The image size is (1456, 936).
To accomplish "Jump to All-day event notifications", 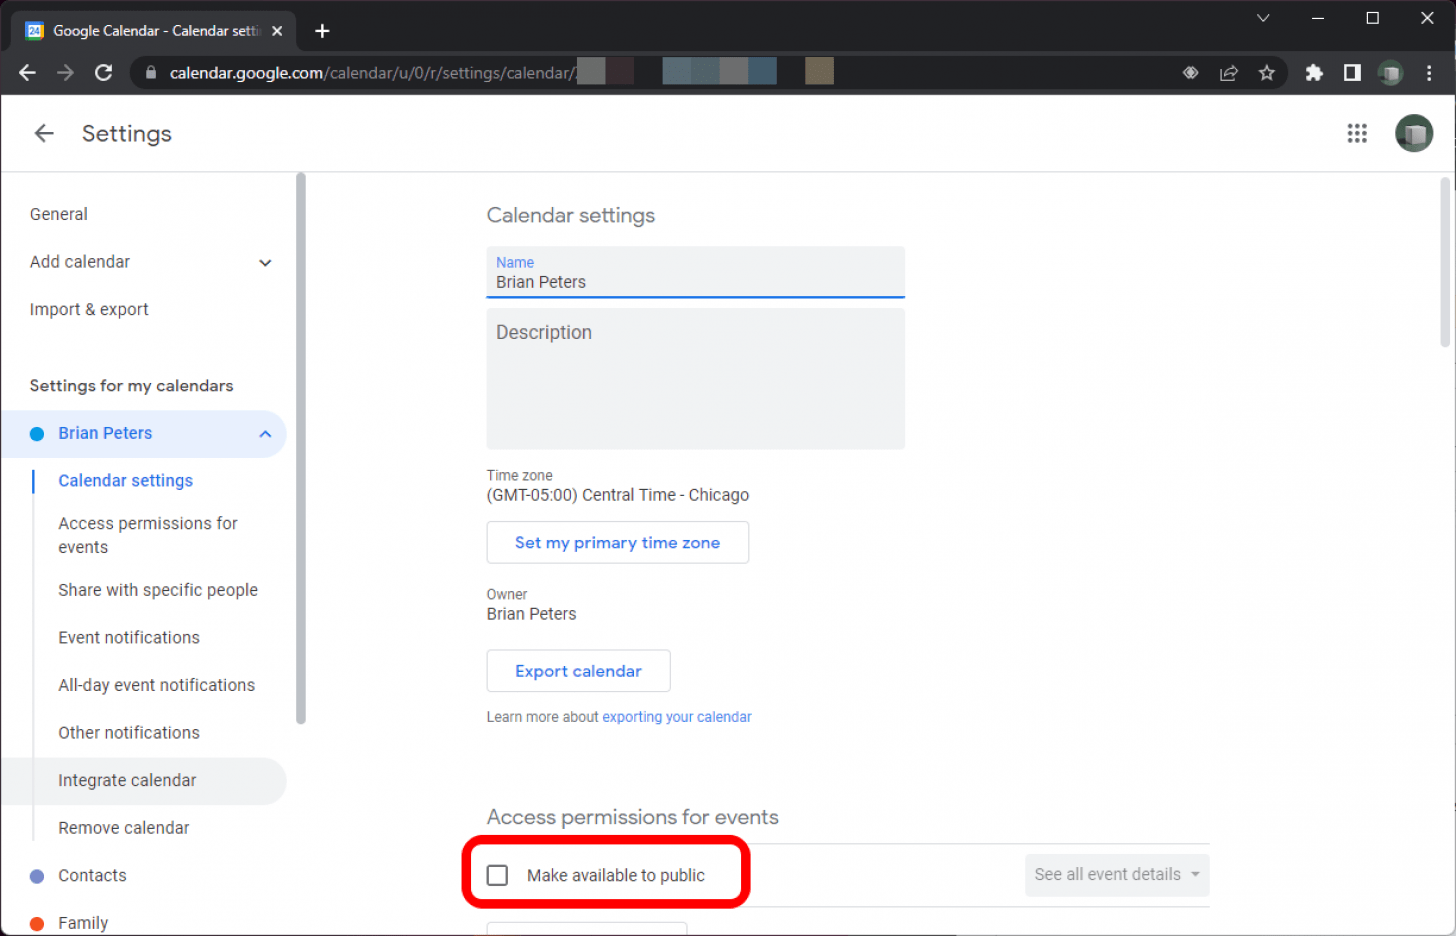I will point(156,685).
